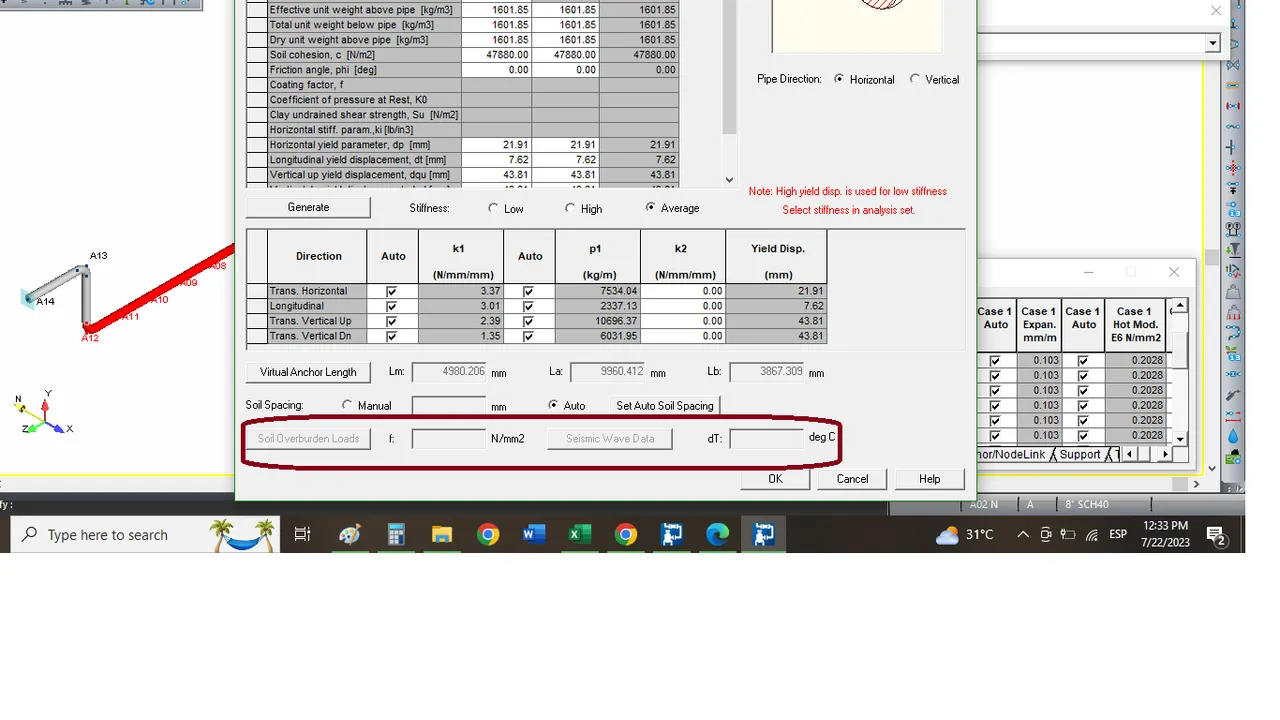1280x720 pixels.
Task: Open Excel from the taskbar
Action: [x=579, y=535]
